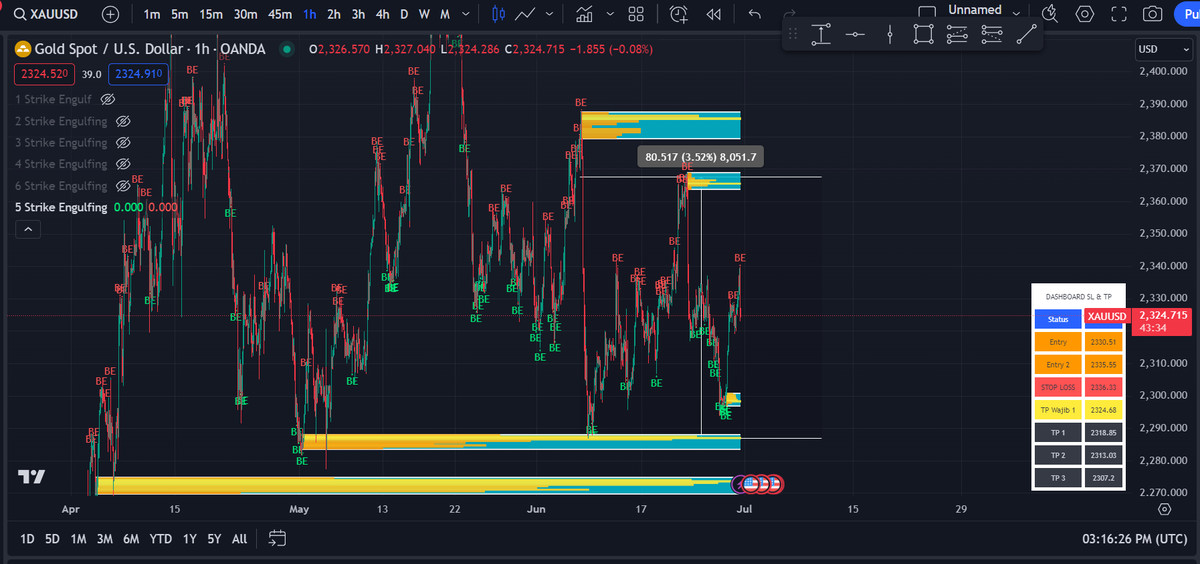This screenshot has height=564, width=1200.
Task: Open quick search lightning magnifier icon
Action: click(1049, 15)
